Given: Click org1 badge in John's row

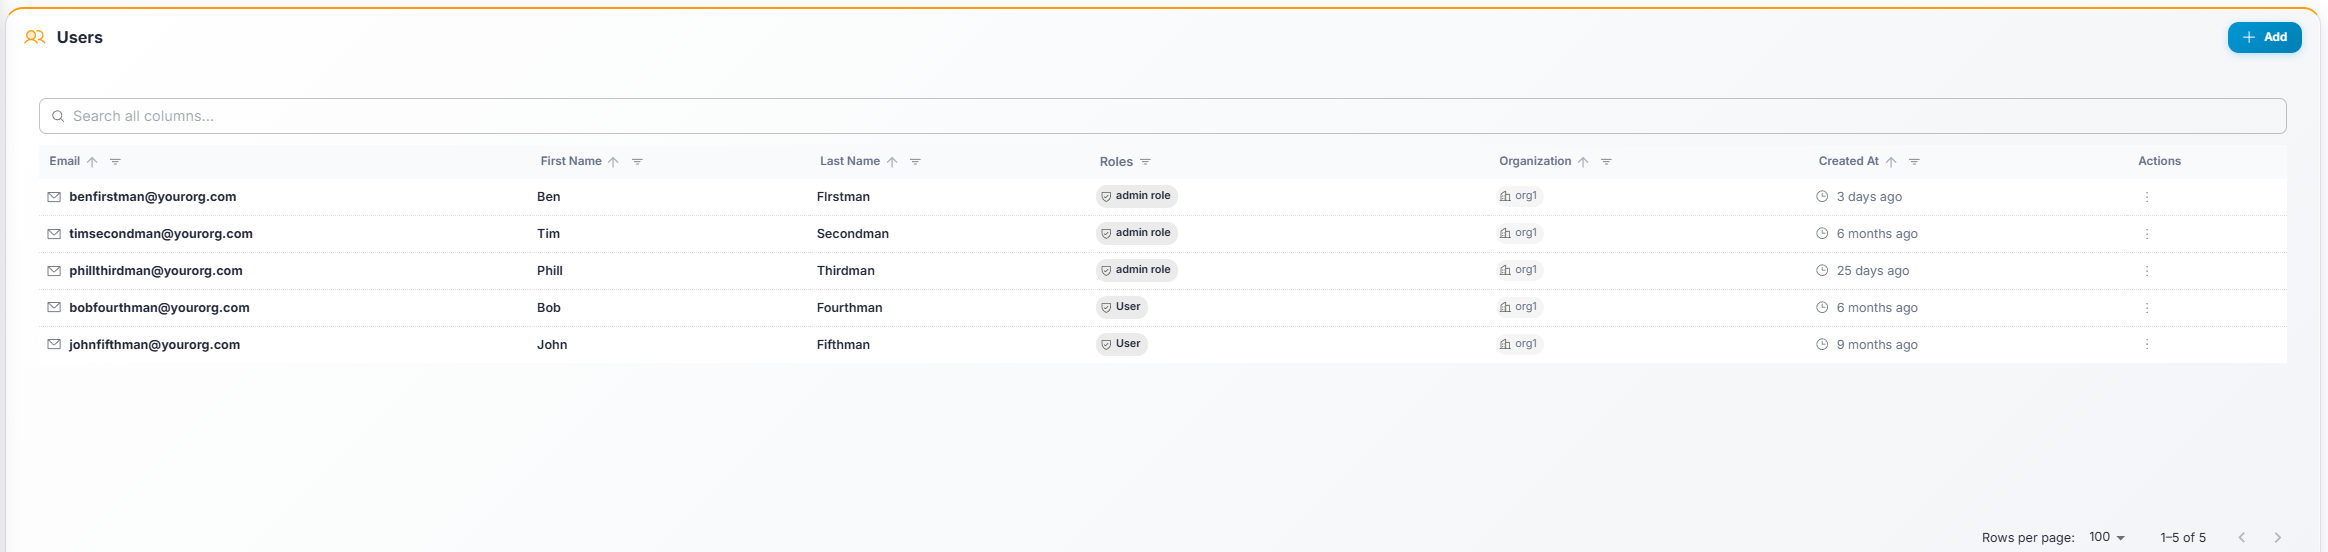Looking at the screenshot, I should coord(1519,344).
